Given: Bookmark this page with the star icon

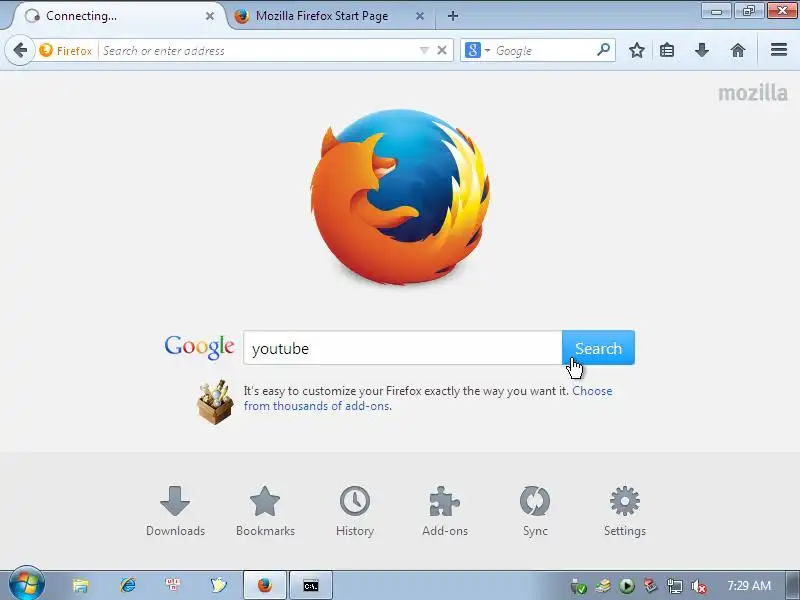Looking at the screenshot, I should tap(636, 50).
